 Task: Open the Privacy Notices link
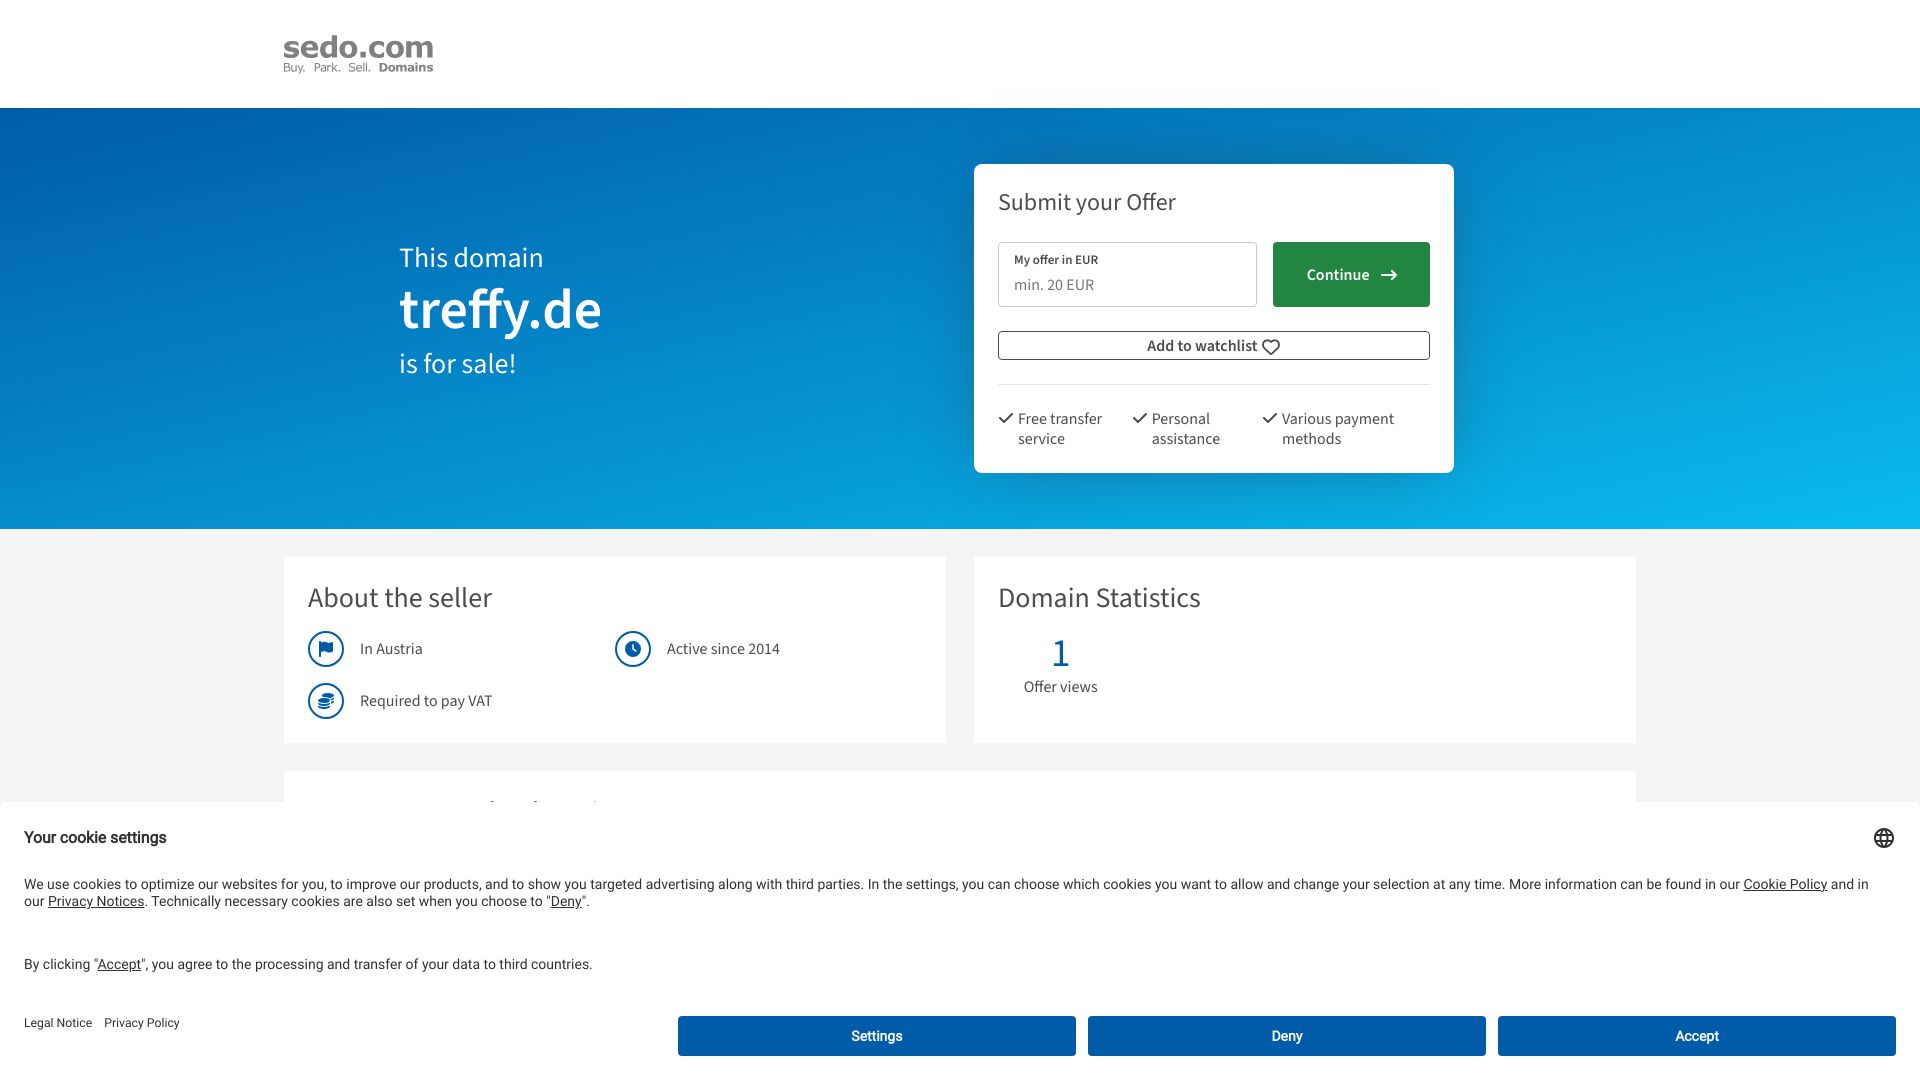pyautogui.click(x=96, y=901)
